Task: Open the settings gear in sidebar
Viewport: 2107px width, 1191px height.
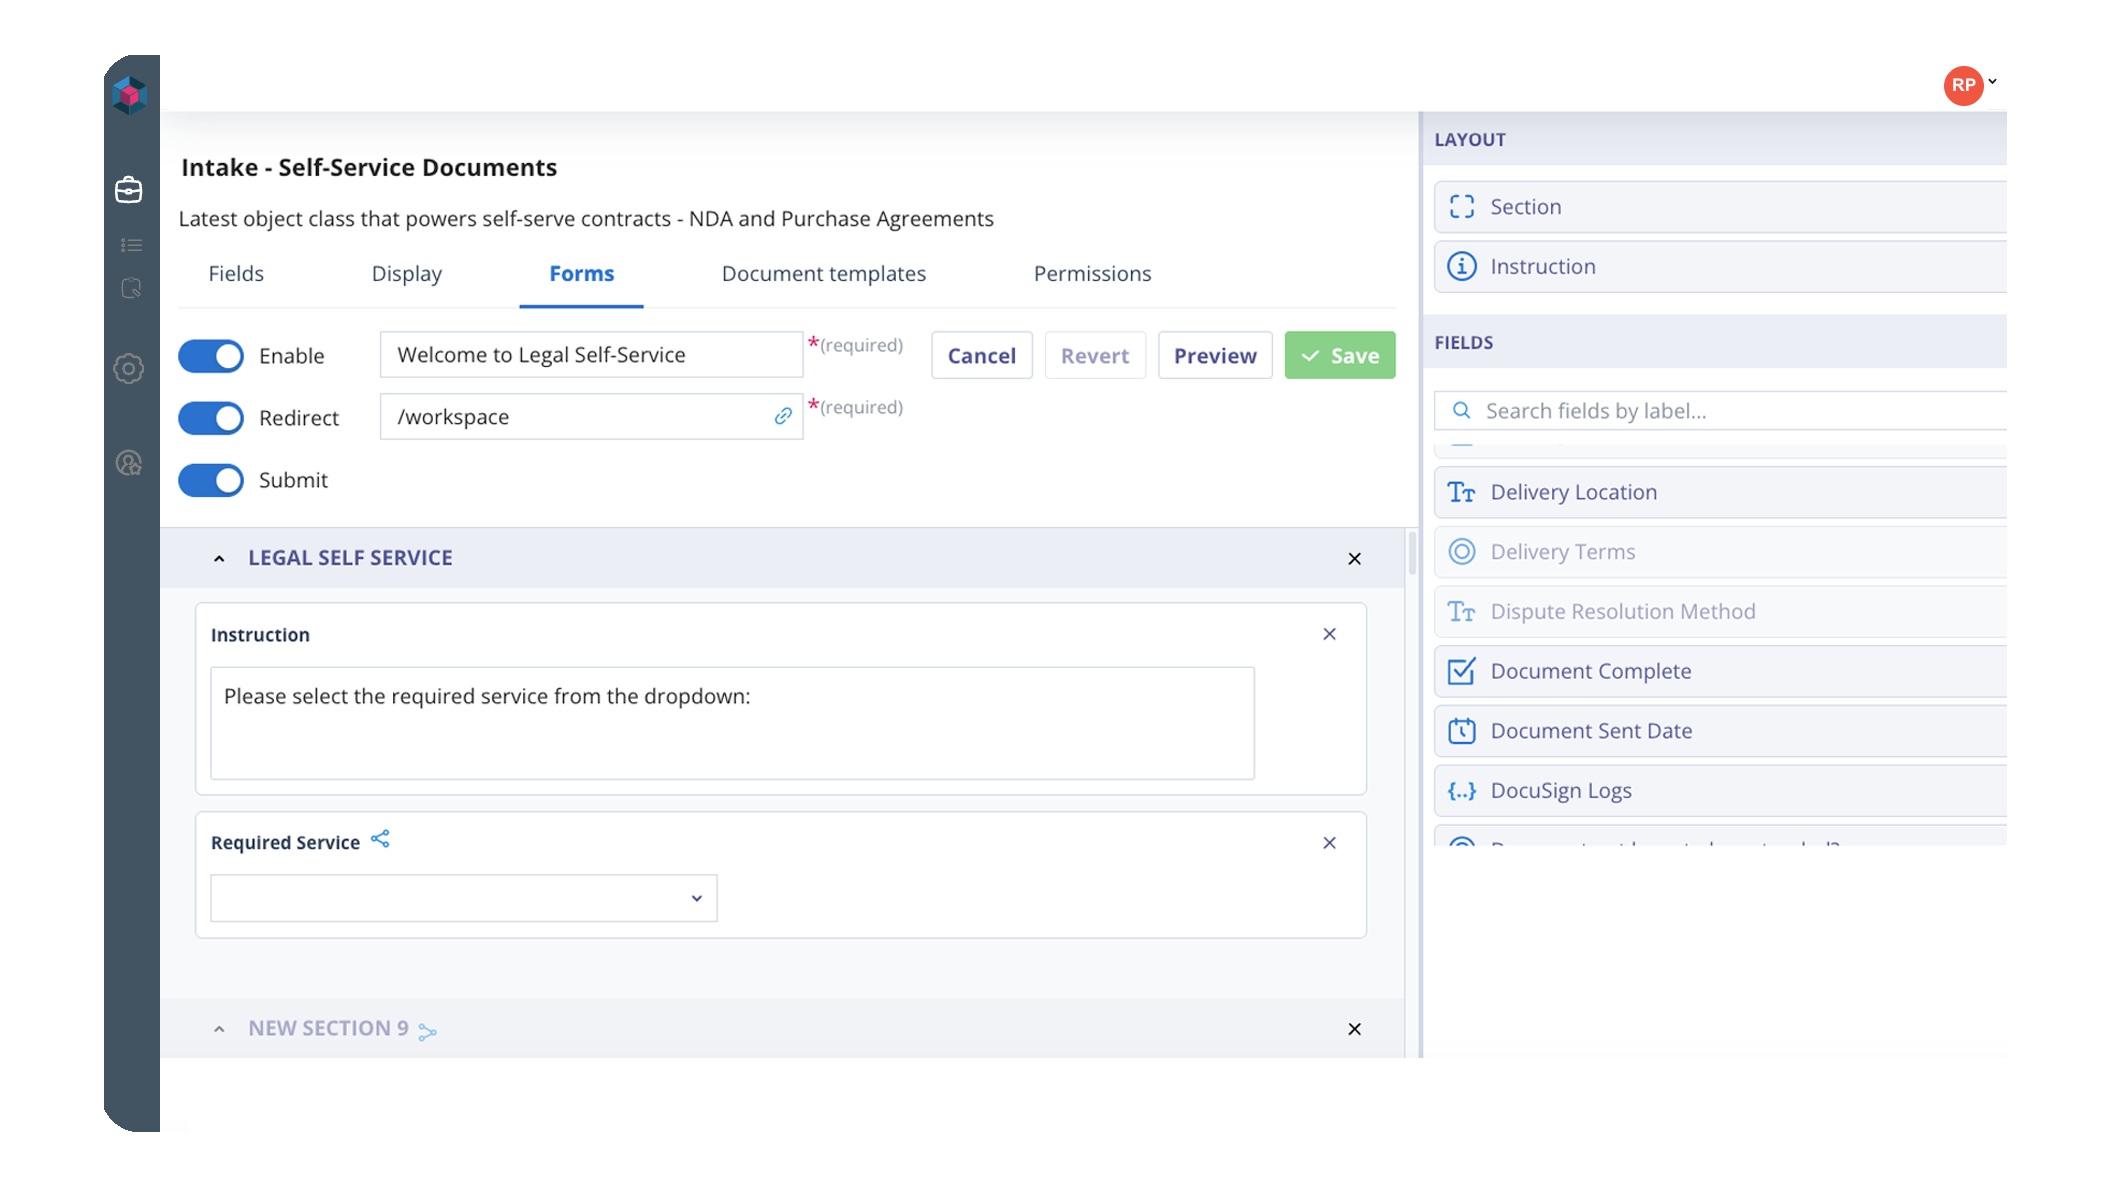Action: tap(129, 369)
